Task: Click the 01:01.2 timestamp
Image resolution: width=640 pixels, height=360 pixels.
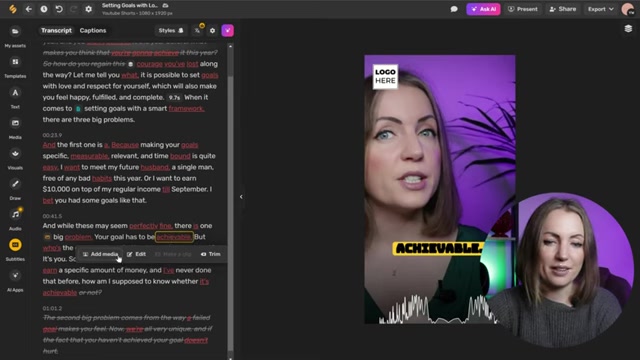Action: [x=52, y=308]
